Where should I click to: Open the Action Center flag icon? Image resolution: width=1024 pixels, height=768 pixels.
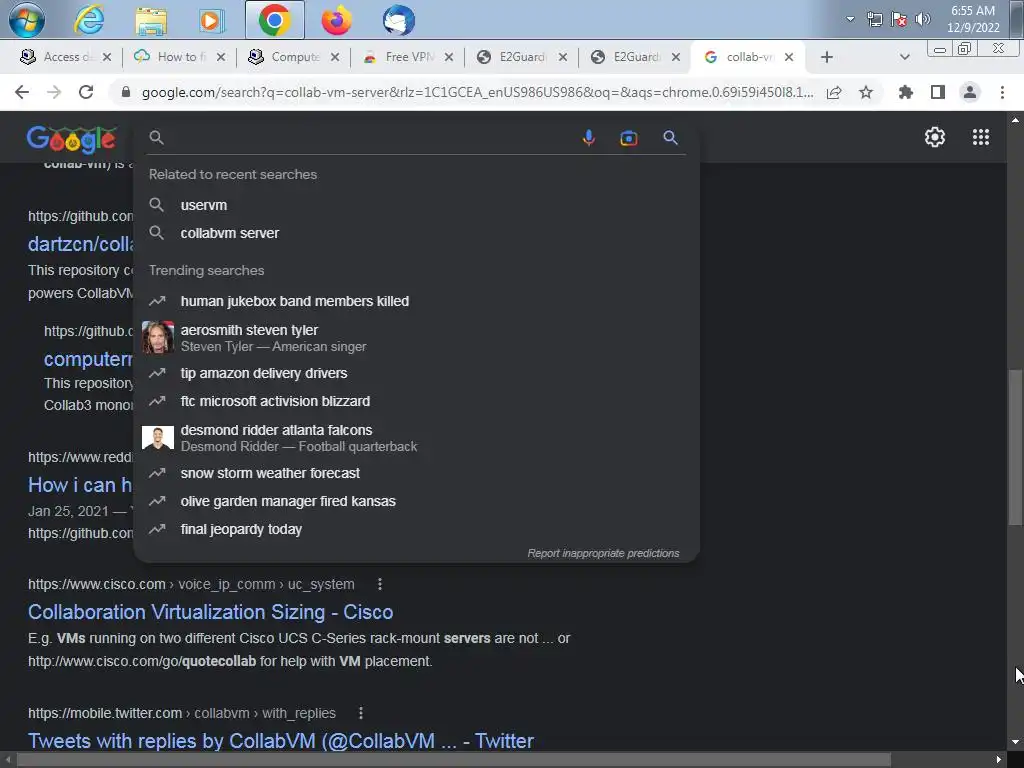[899, 19]
